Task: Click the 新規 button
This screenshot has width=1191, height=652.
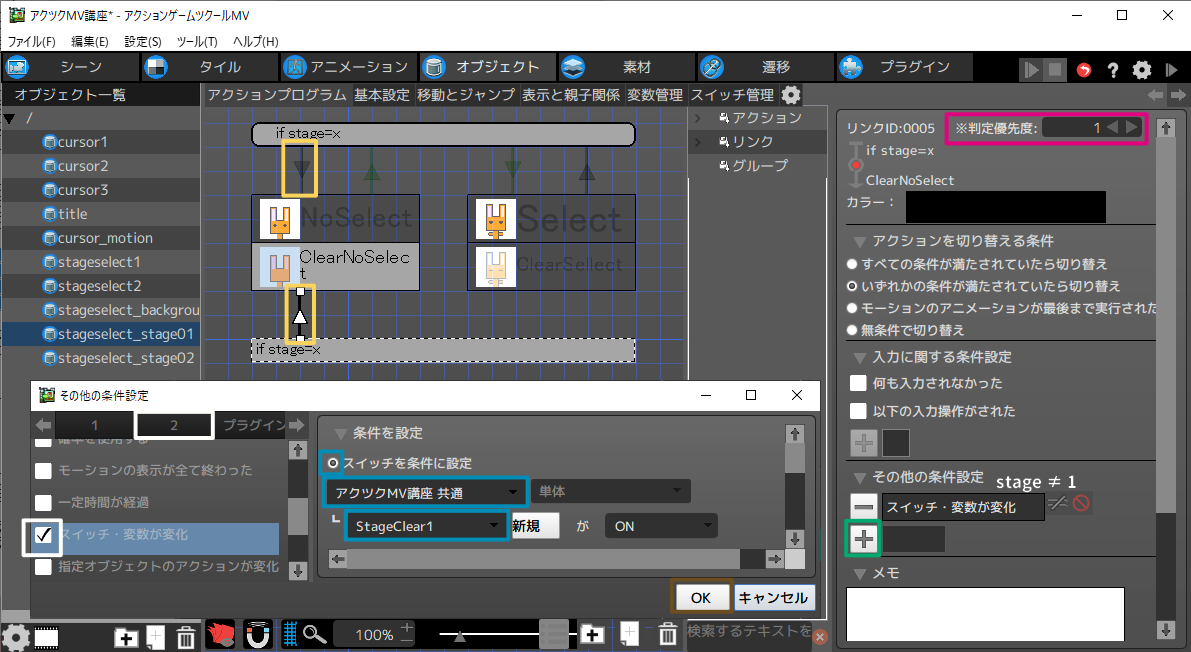Action: [x=535, y=526]
